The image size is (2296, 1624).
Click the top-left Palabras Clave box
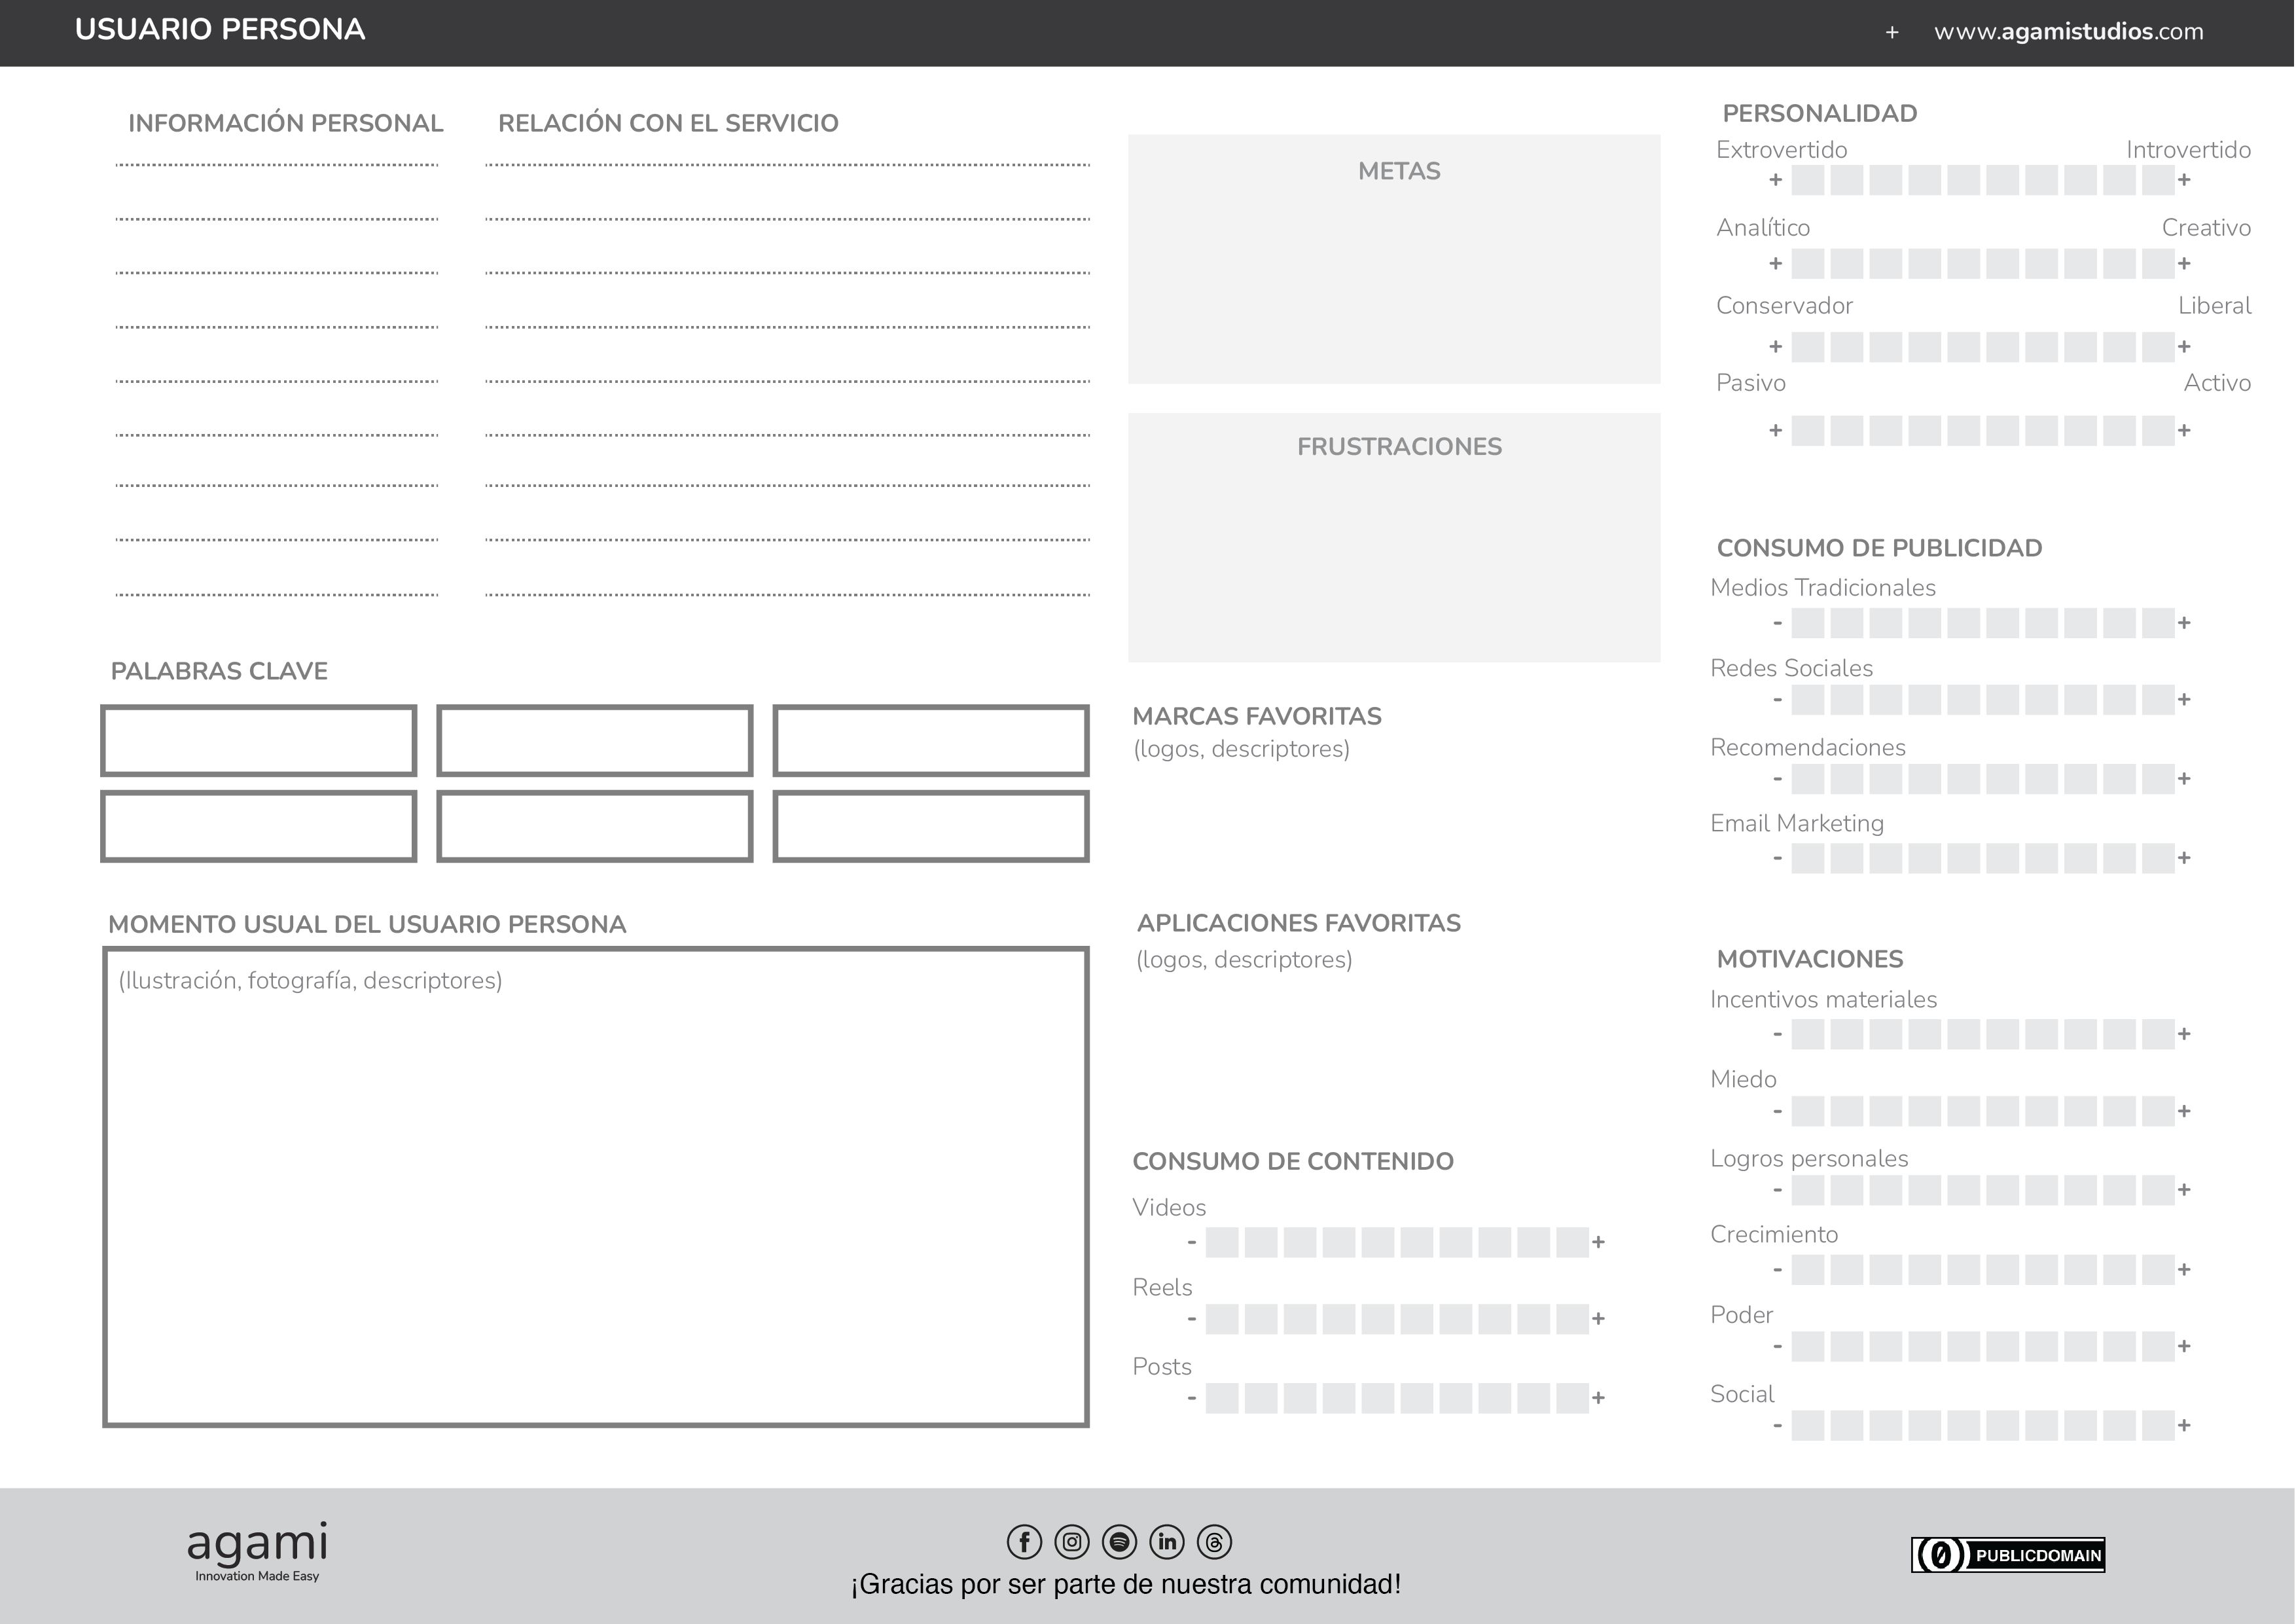coord(259,741)
